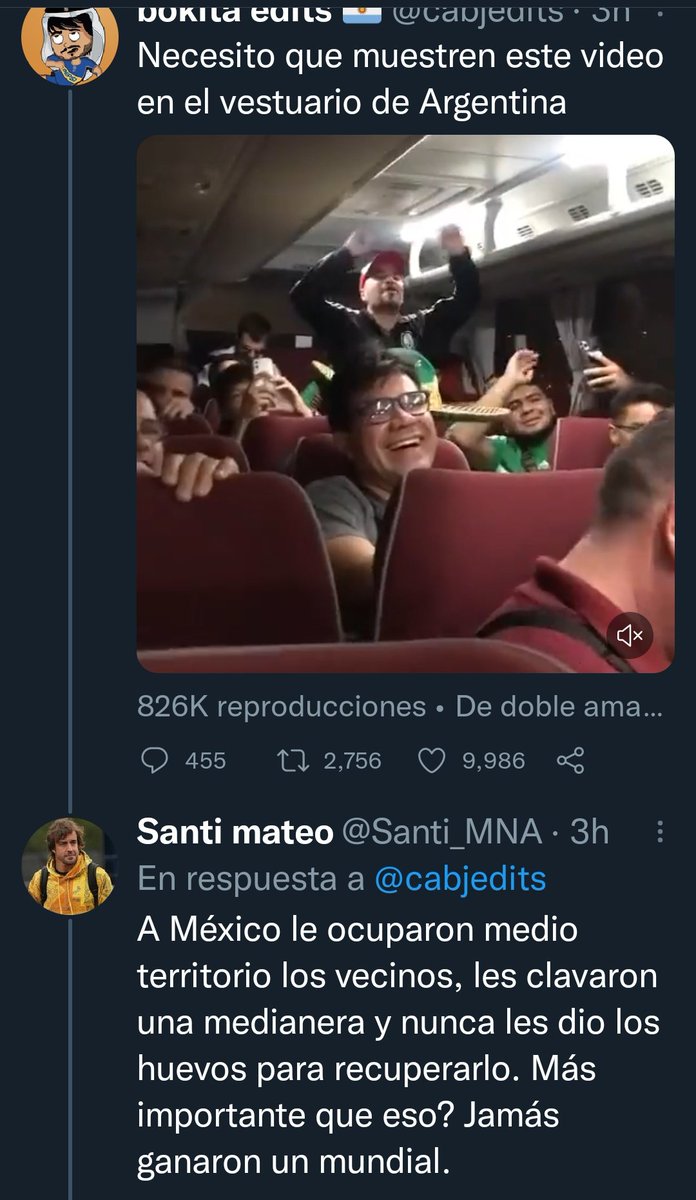
Task: Open the bokita edits profile avatar
Action: pos(69,42)
